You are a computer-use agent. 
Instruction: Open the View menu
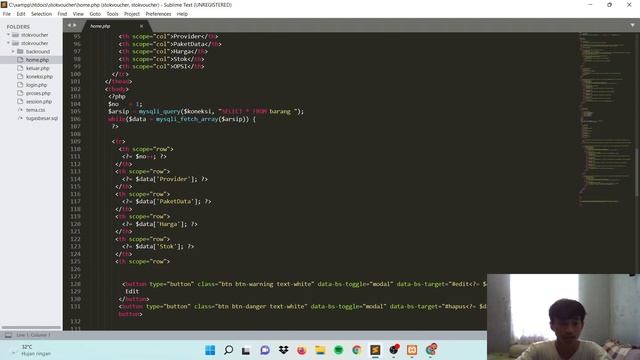[x=78, y=14]
